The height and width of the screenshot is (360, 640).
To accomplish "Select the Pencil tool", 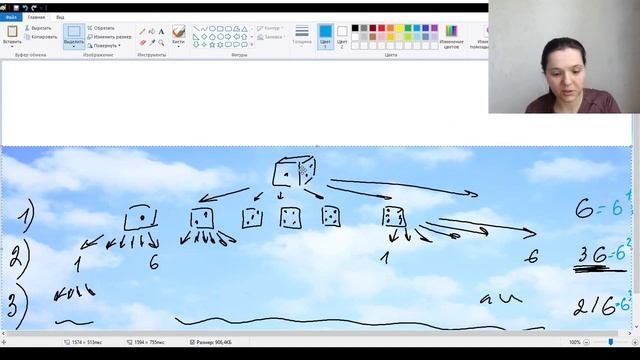I will coord(142,31).
